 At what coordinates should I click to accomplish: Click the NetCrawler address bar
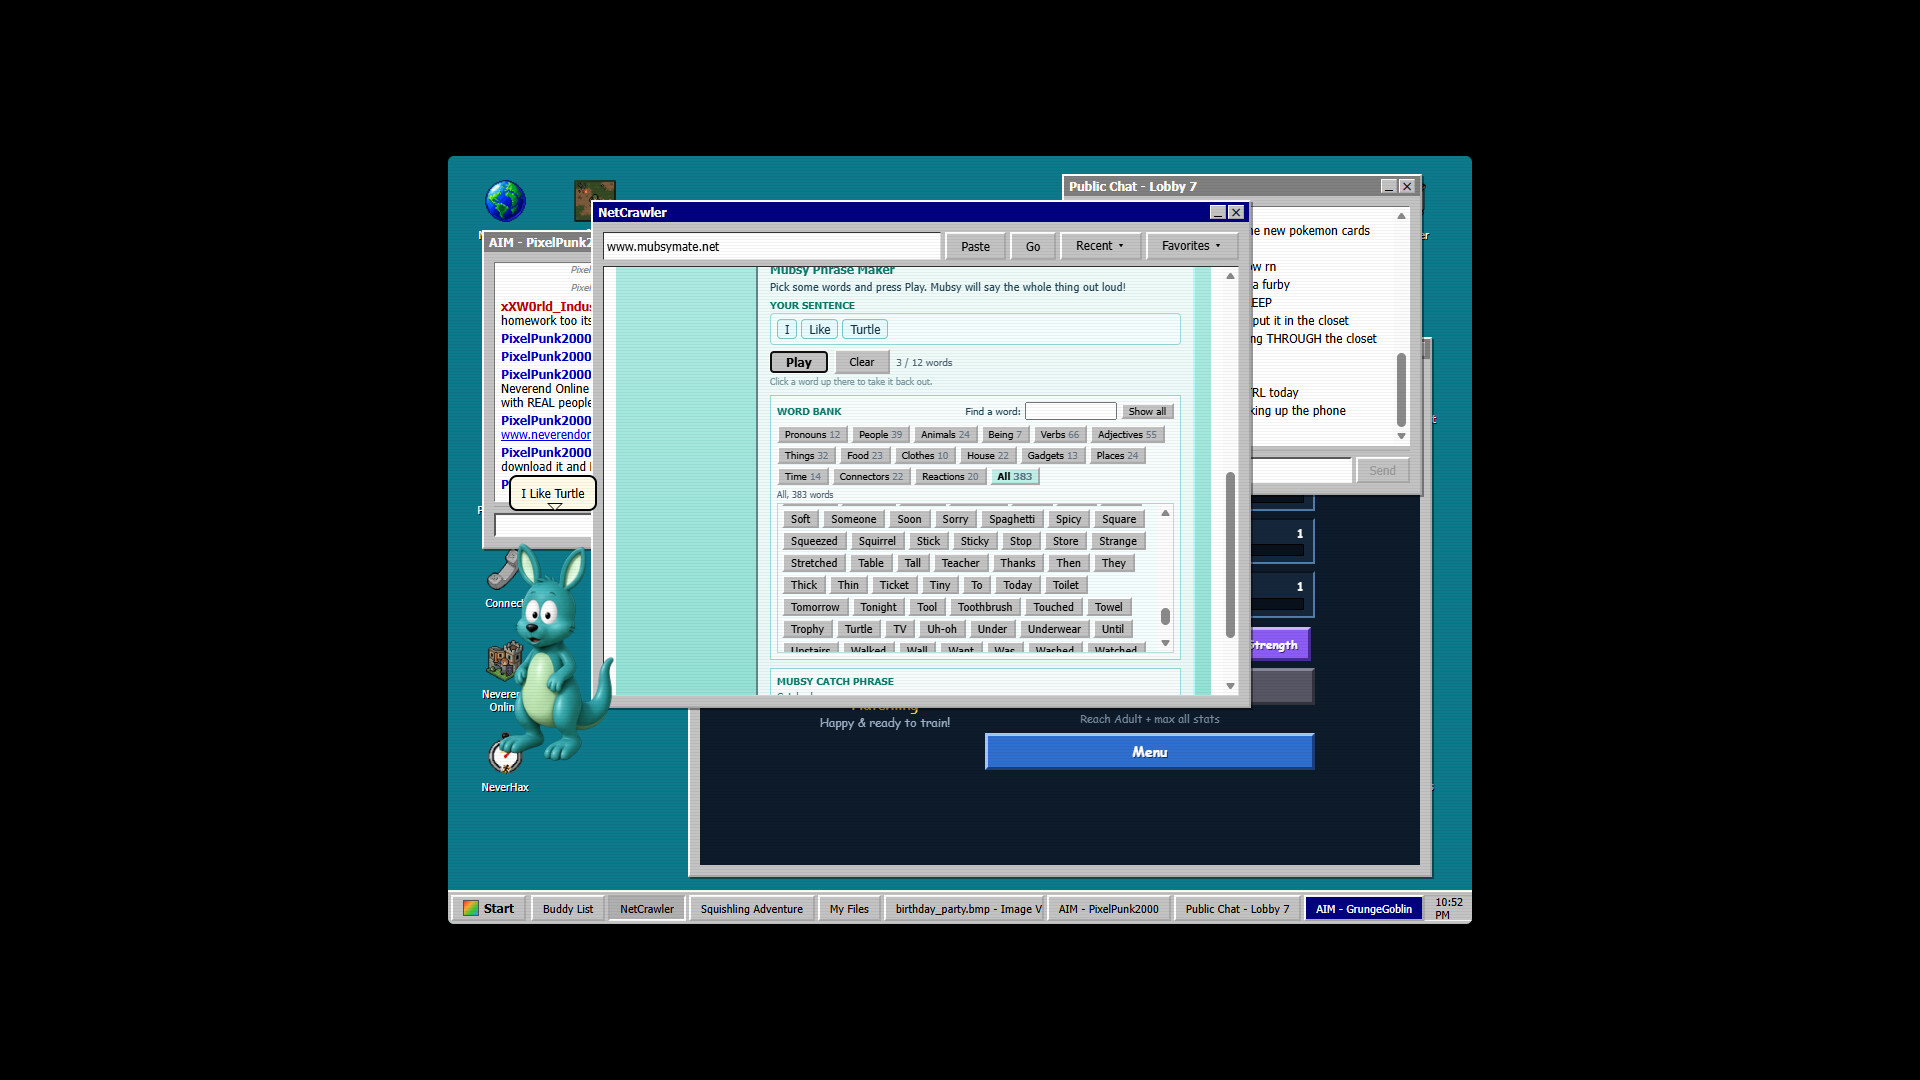771,246
